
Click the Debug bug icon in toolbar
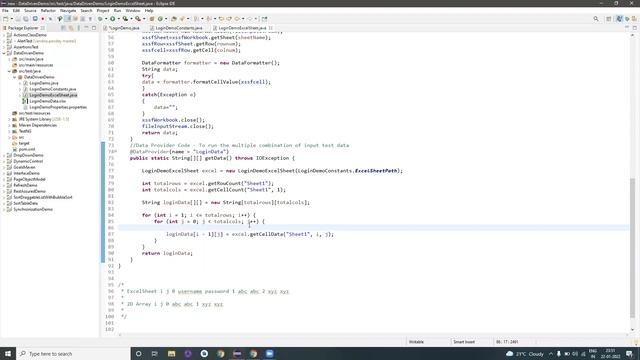100,19
